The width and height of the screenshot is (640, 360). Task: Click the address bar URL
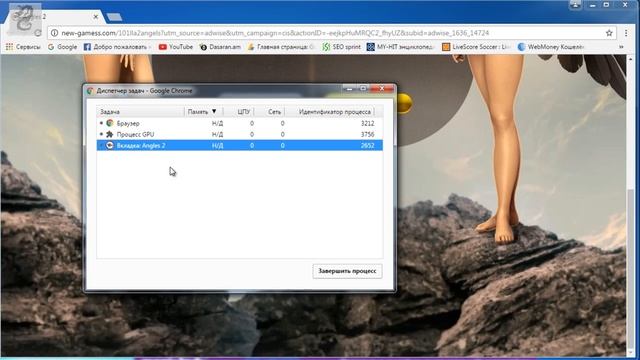[275, 33]
